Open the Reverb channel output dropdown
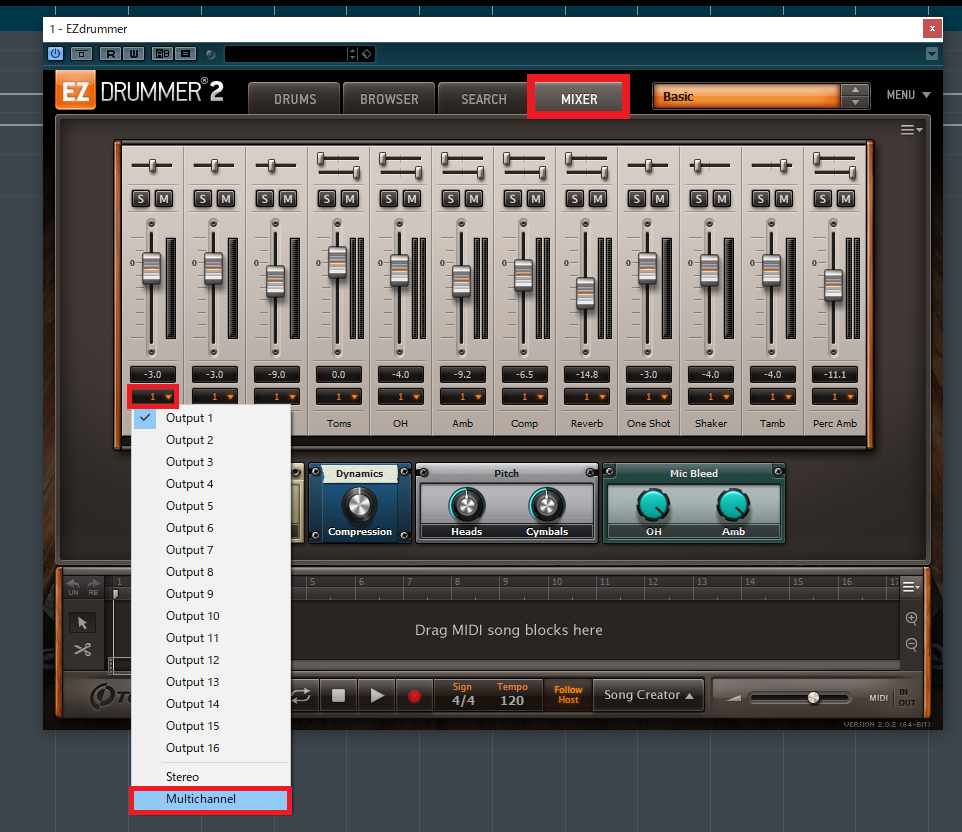This screenshot has width=962, height=832. (587, 397)
